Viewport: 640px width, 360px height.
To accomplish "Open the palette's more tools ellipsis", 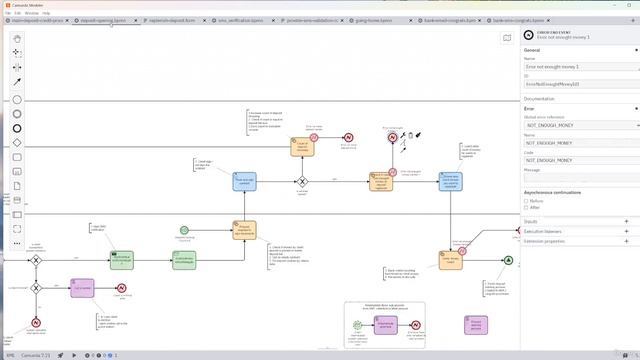I will point(17,244).
